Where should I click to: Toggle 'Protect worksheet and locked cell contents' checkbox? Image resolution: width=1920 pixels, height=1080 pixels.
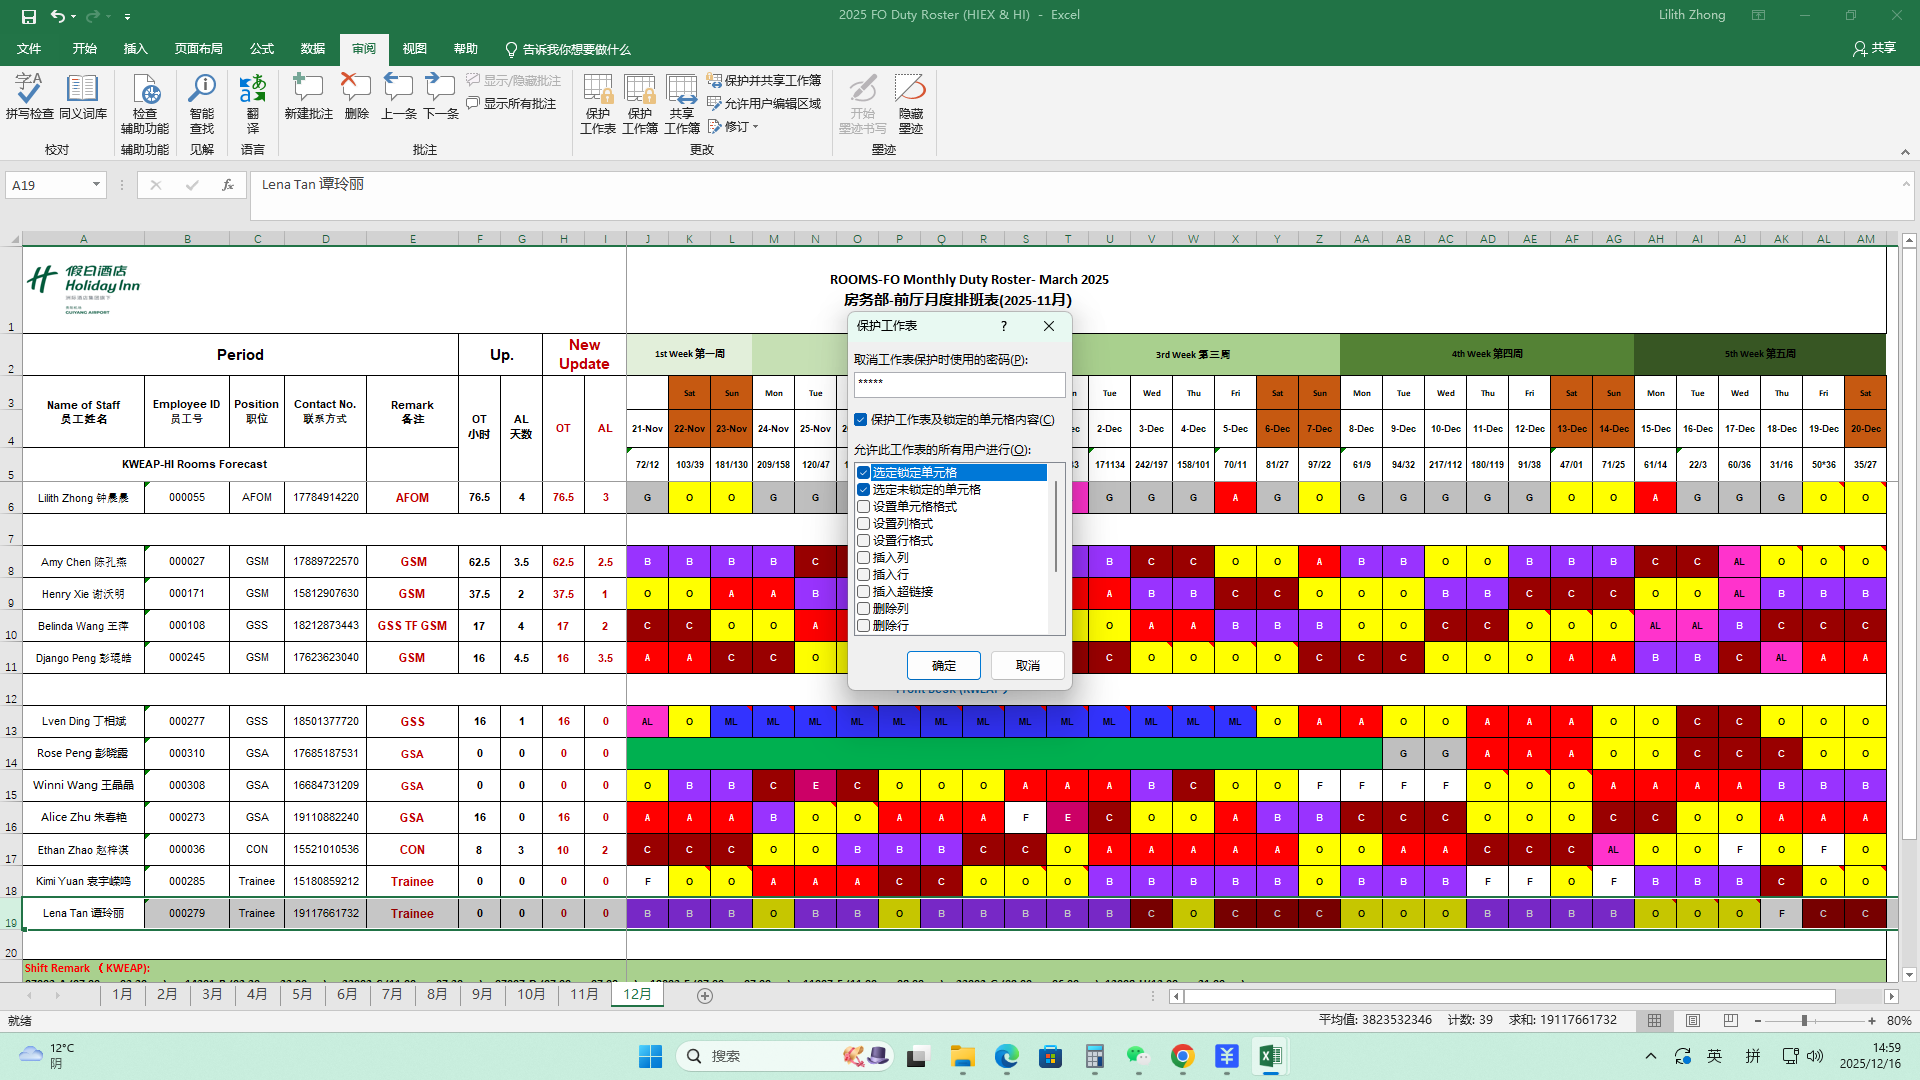[x=861, y=420]
